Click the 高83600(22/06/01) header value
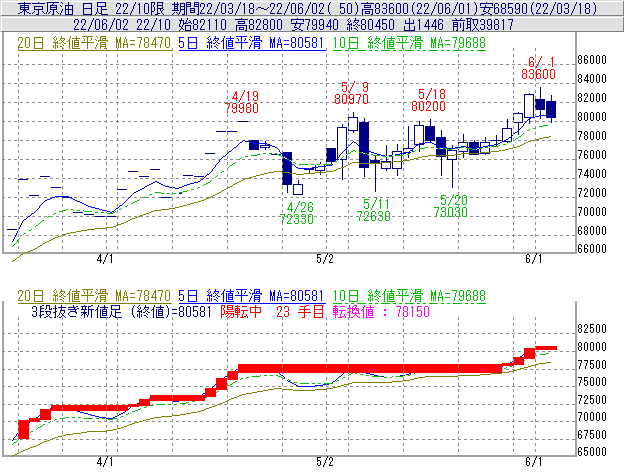Viewport: 624px width, 475px height. coord(419,8)
